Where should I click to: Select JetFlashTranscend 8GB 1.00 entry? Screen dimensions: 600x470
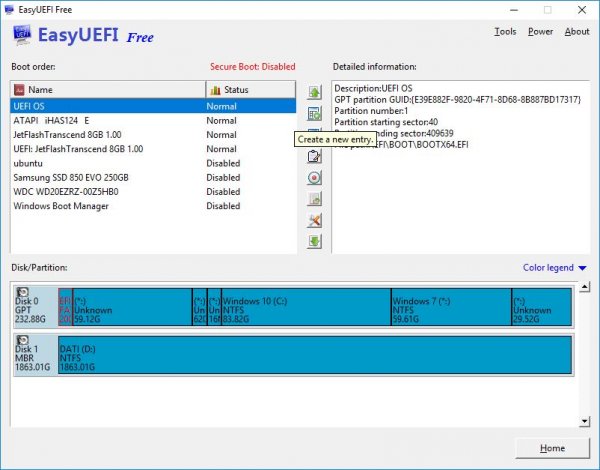pos(153,135)
